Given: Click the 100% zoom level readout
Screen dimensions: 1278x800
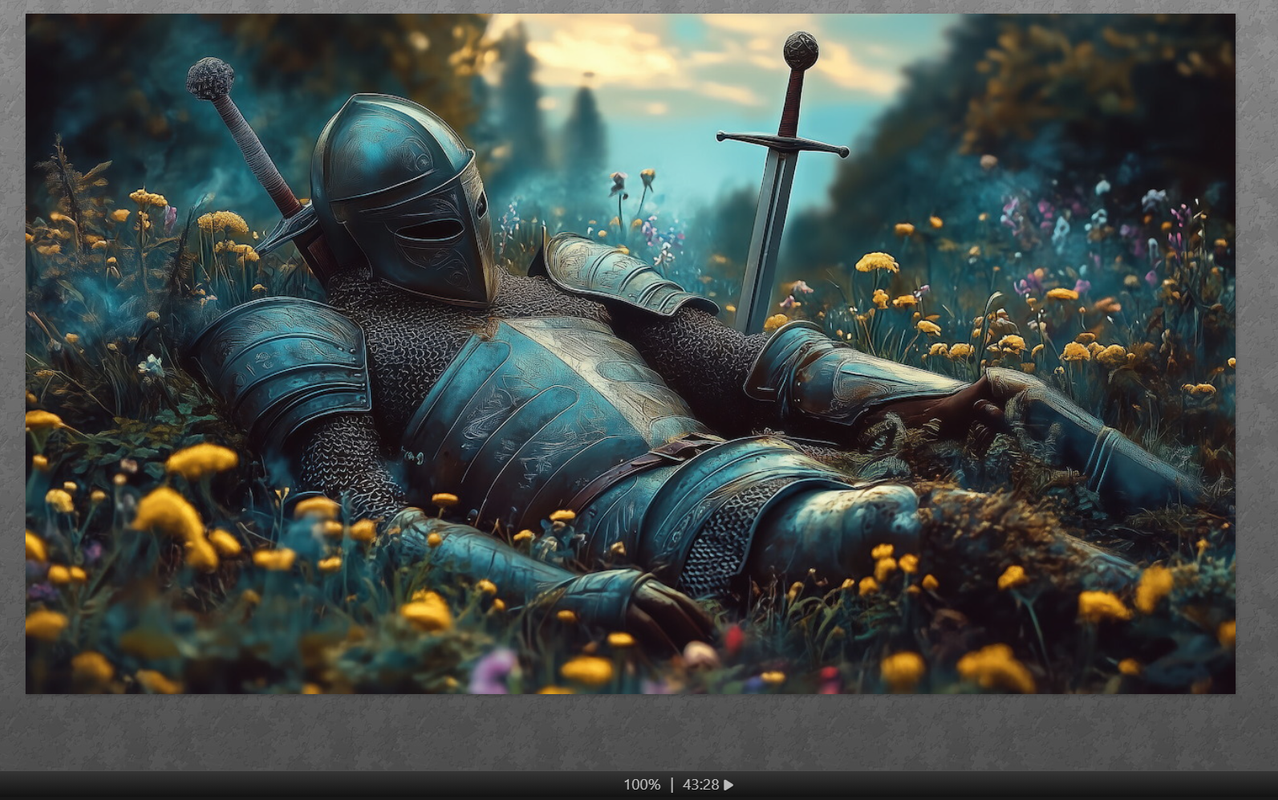Looking at the screenshot, I should coord(642,785).
